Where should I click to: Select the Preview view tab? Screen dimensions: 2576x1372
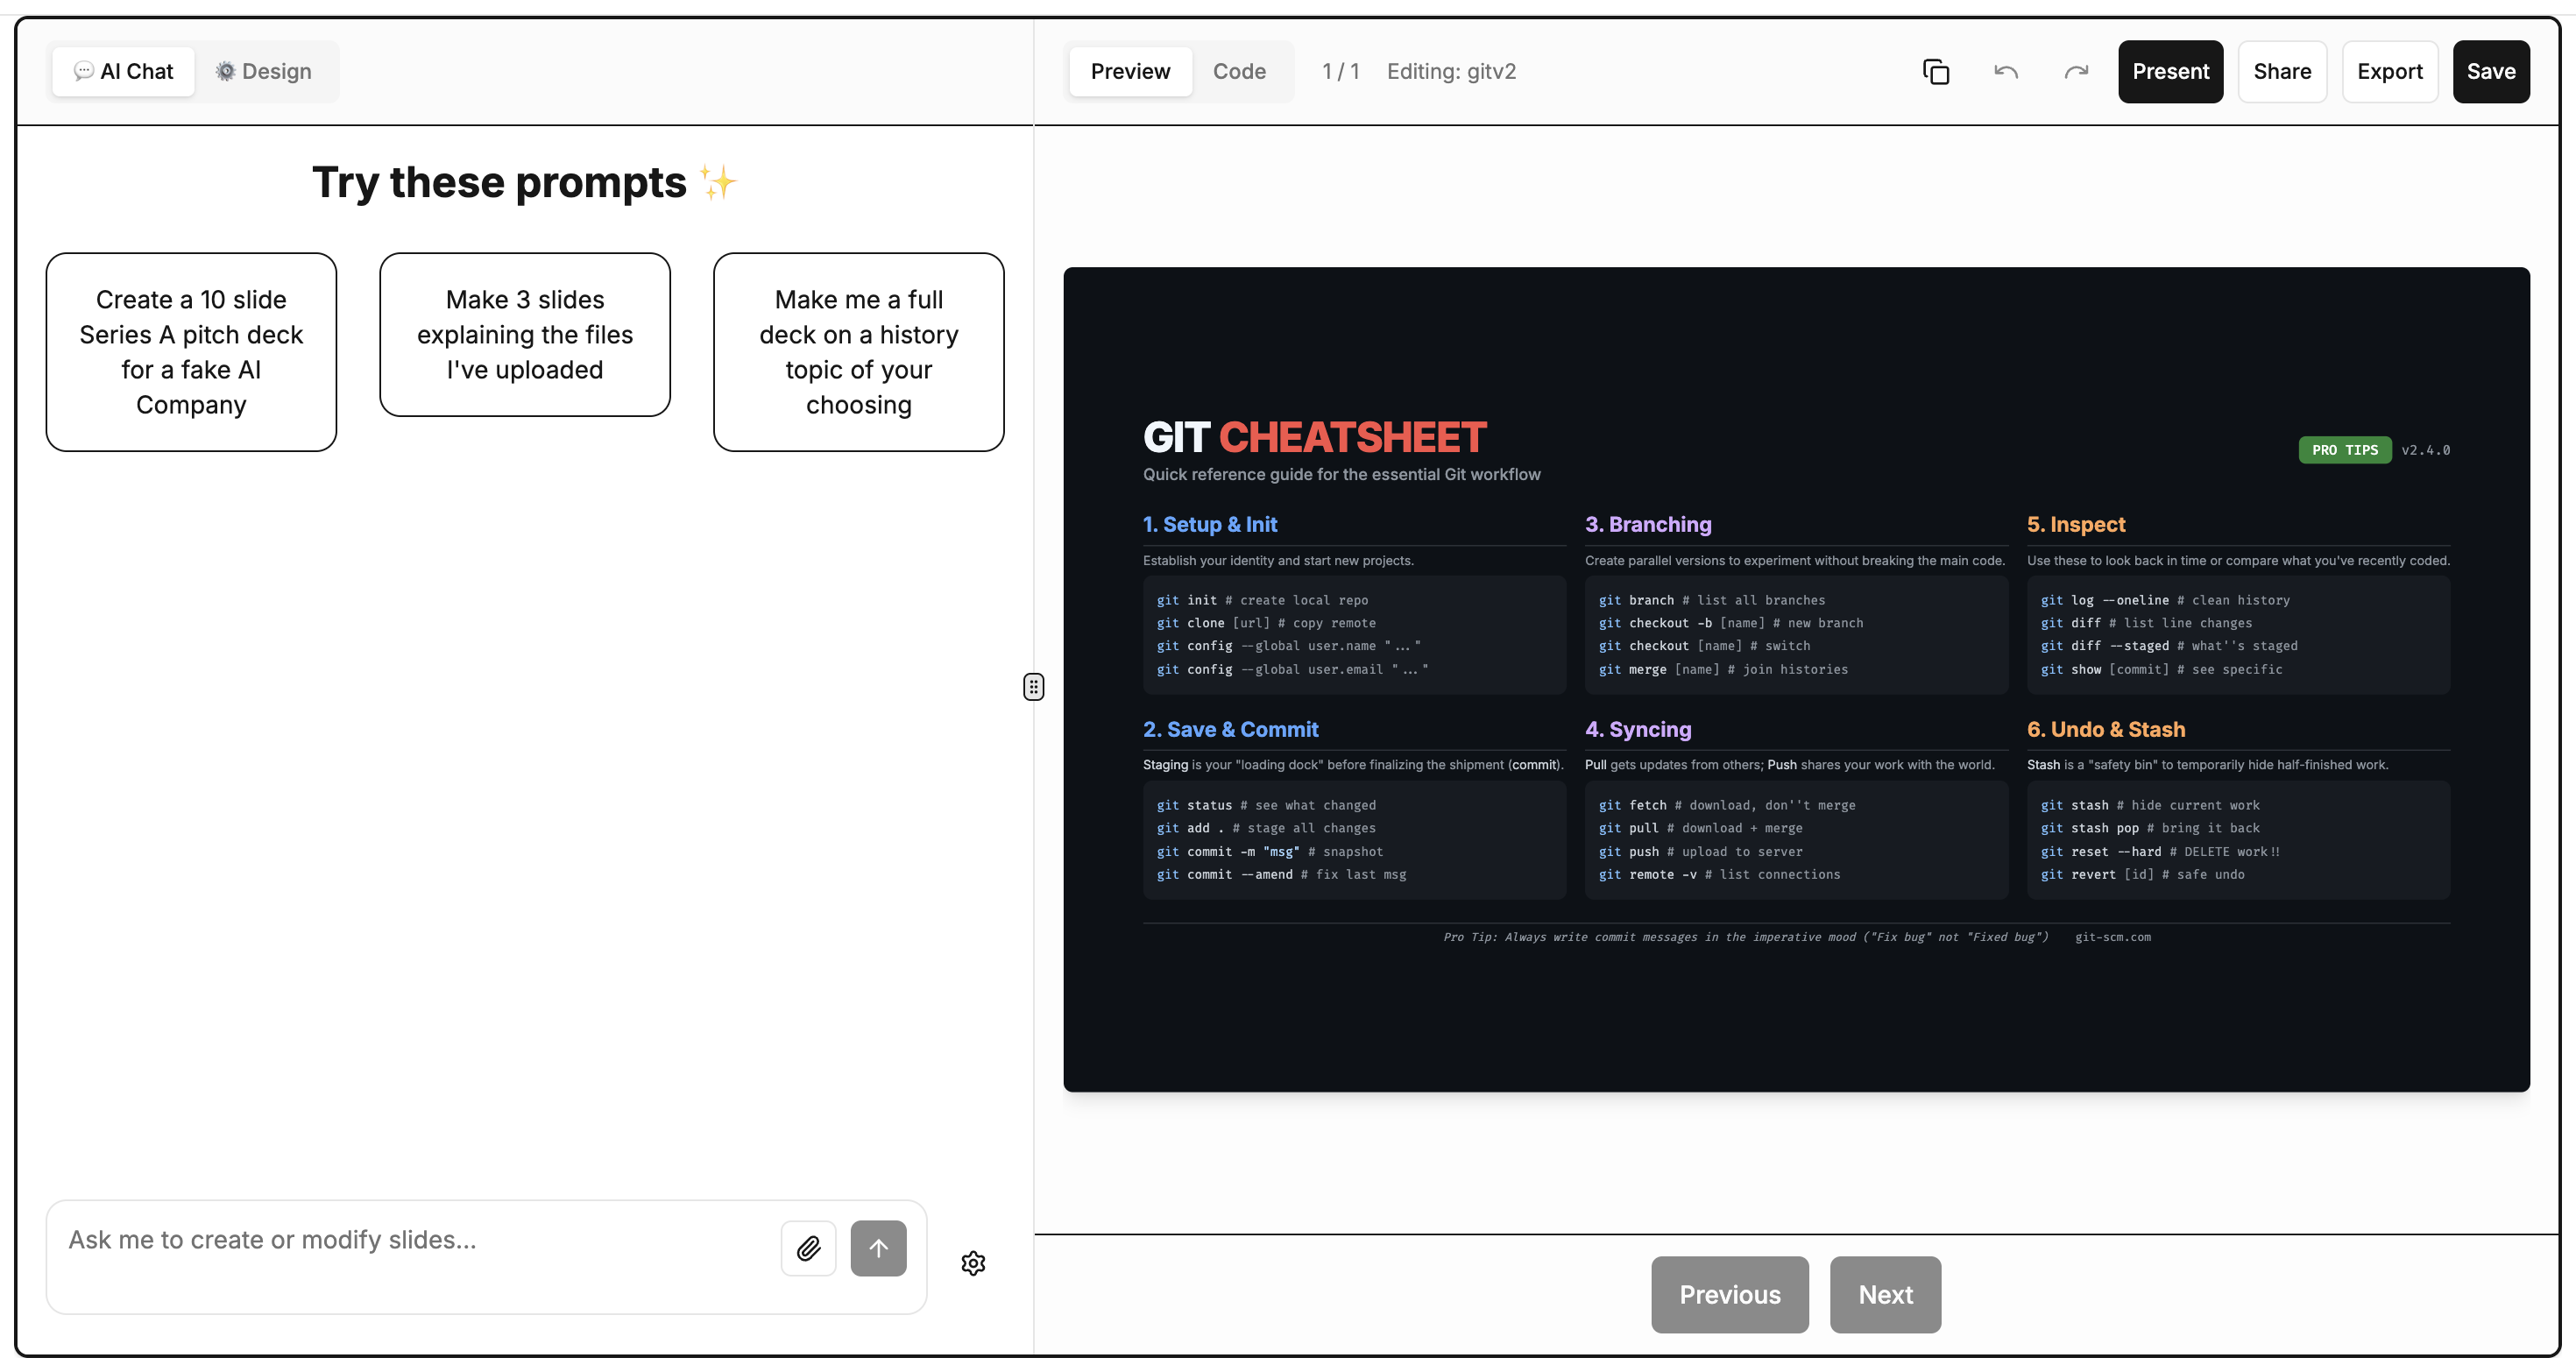click(x=1130, y=72)
